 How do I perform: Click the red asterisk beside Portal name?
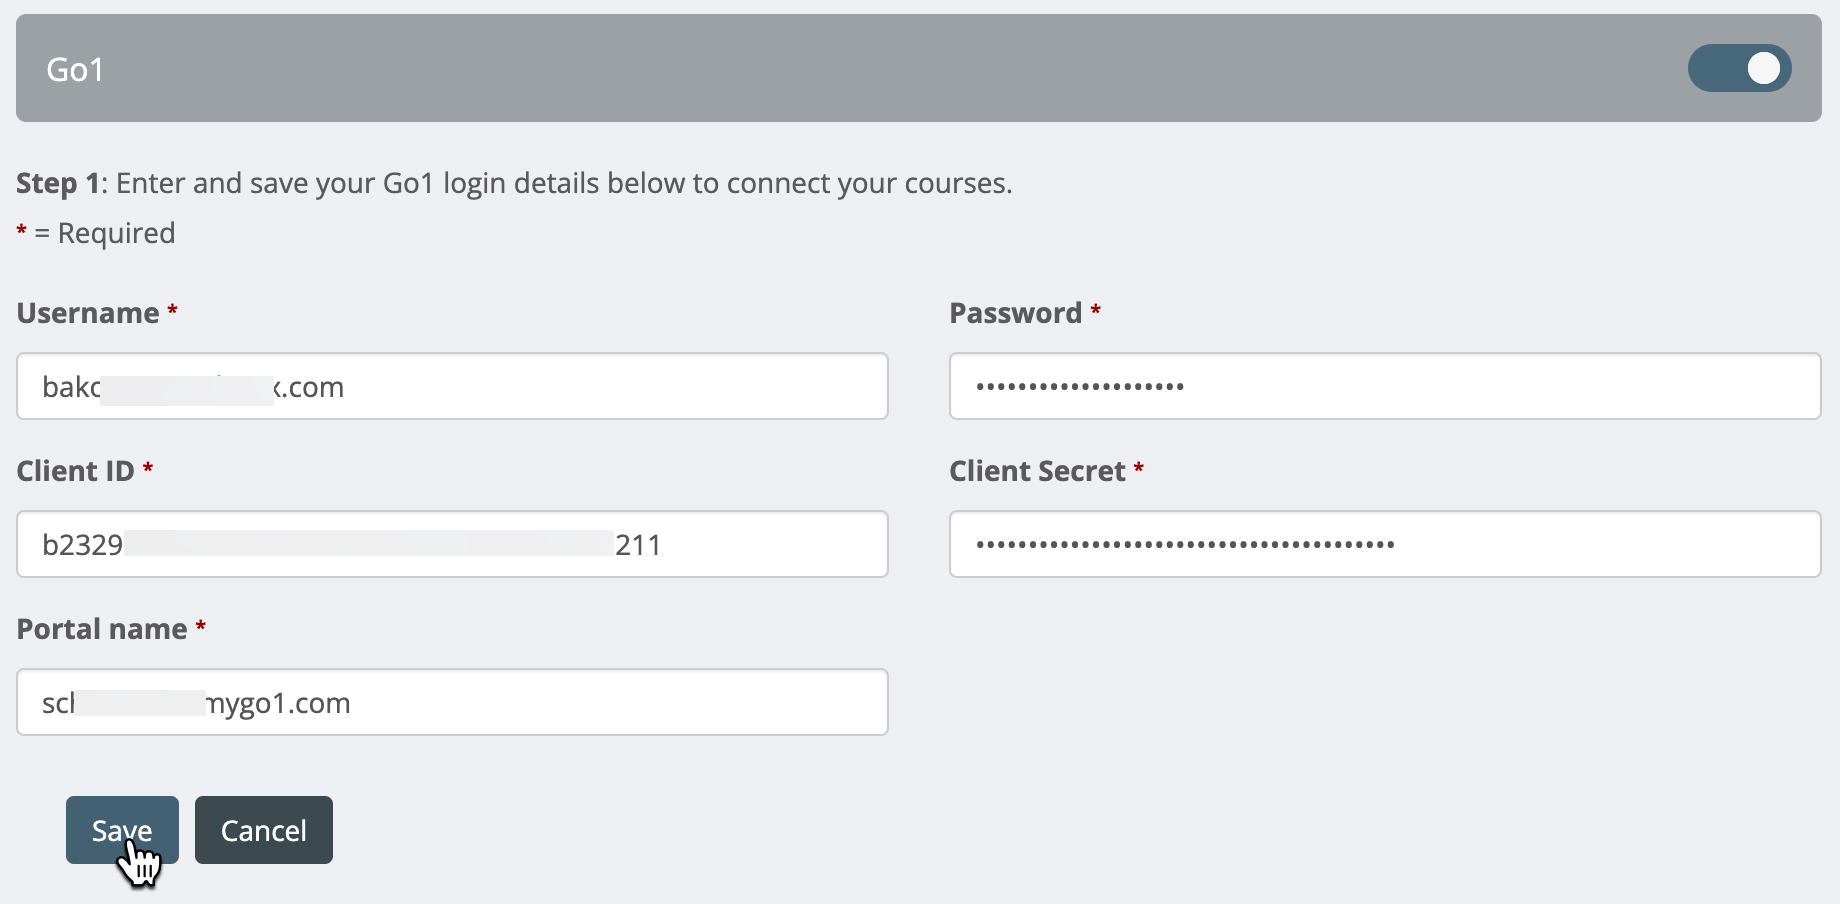[x=201, y=627]
